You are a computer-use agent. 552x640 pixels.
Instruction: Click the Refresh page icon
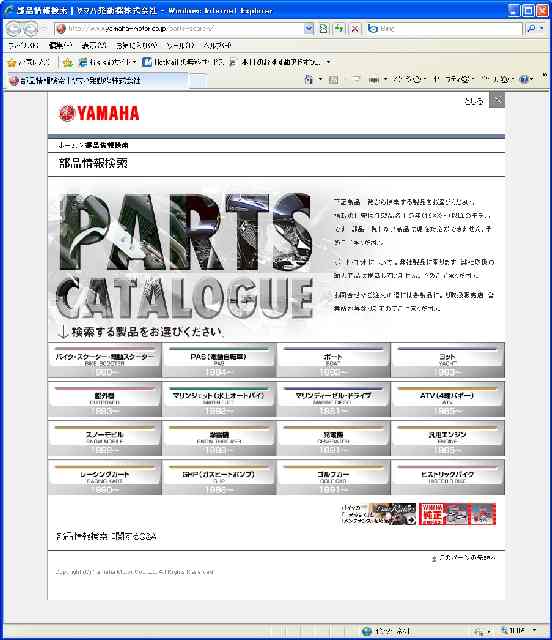tap(339, 29)
